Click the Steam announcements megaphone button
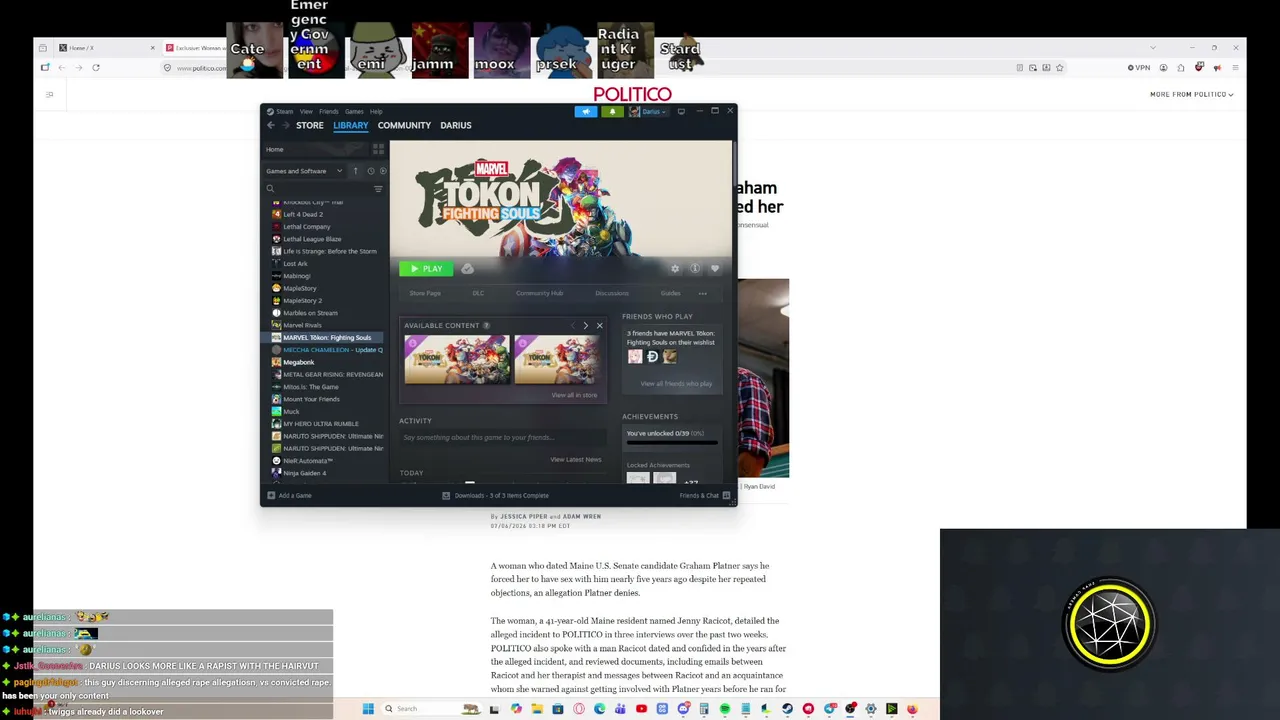Image resolution: width=1280 pixels, height=720 pixels. point(586,112)
